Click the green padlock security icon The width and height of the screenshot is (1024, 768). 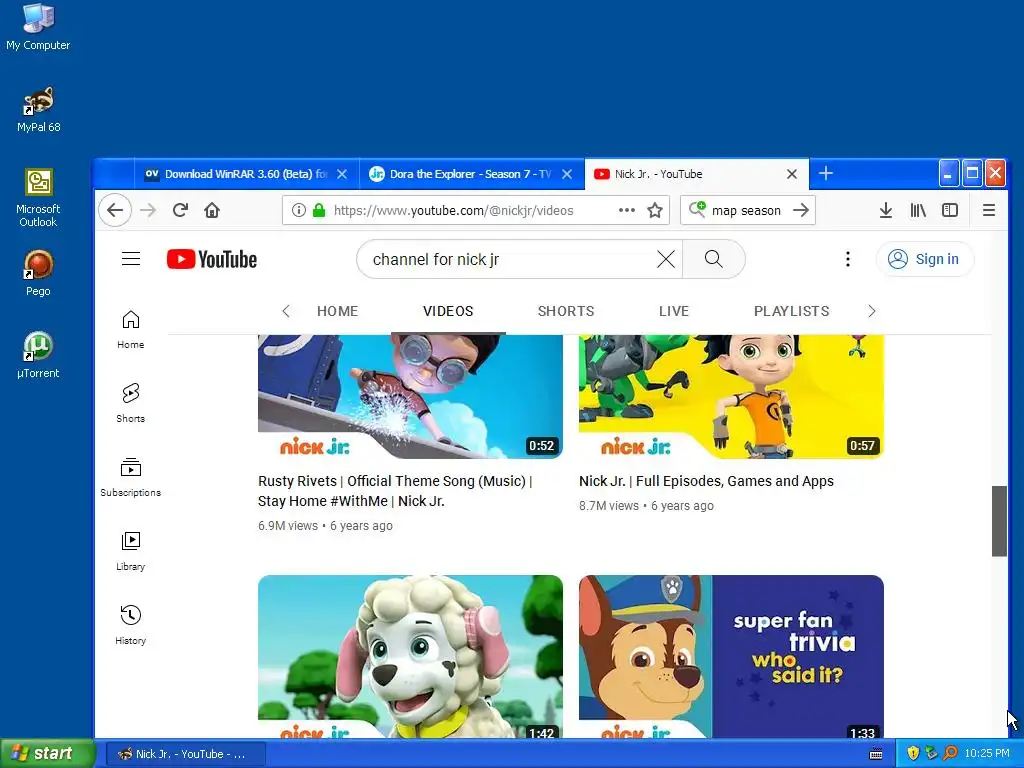[319, 210]
